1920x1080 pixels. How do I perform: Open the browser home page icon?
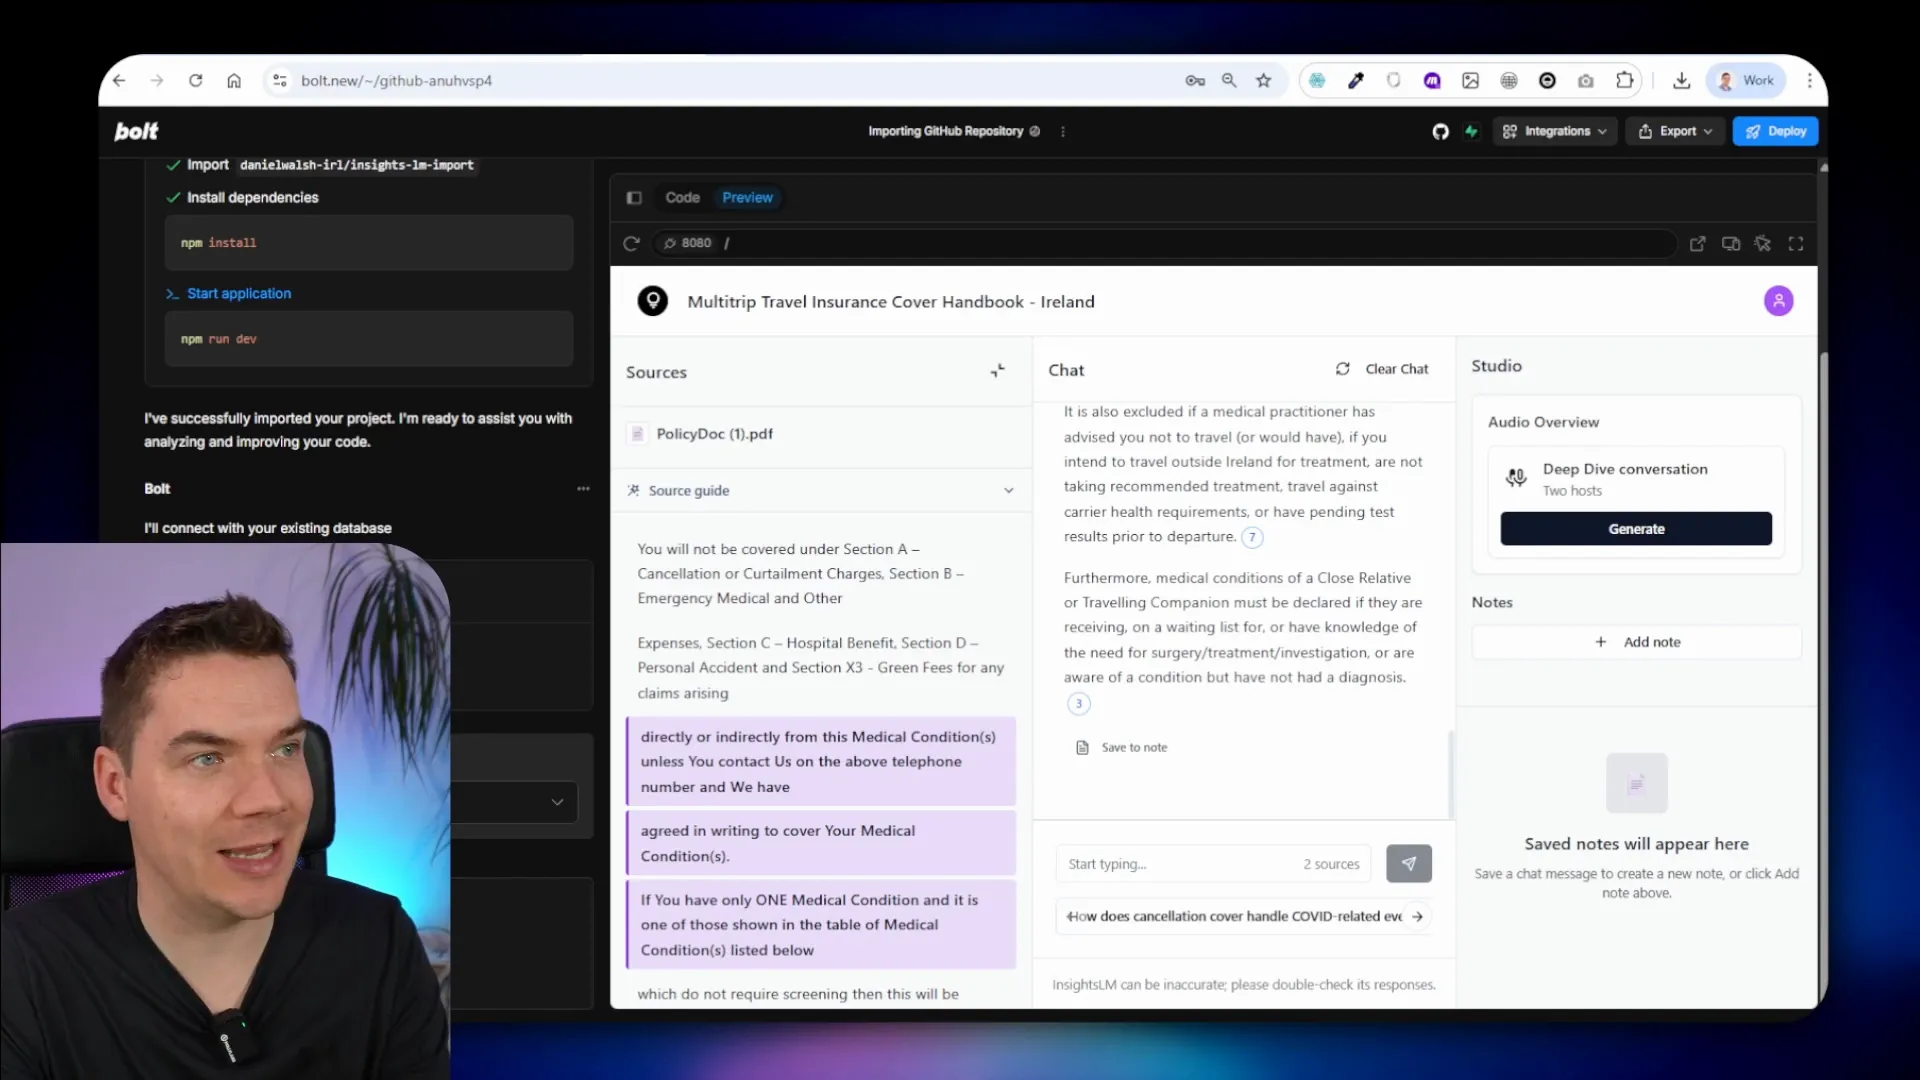[x=234, y=81]
